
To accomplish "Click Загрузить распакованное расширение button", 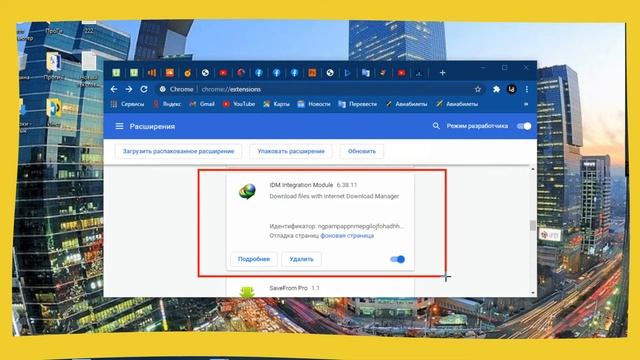I will click(178, 151).
